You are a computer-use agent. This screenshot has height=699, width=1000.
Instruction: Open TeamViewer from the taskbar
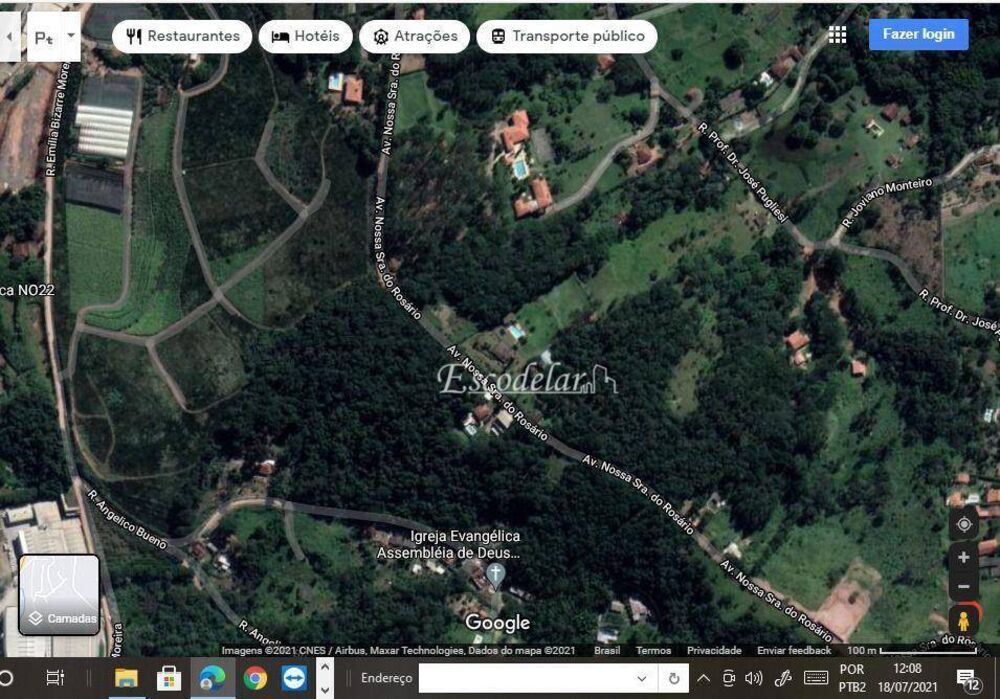[294, 678]
